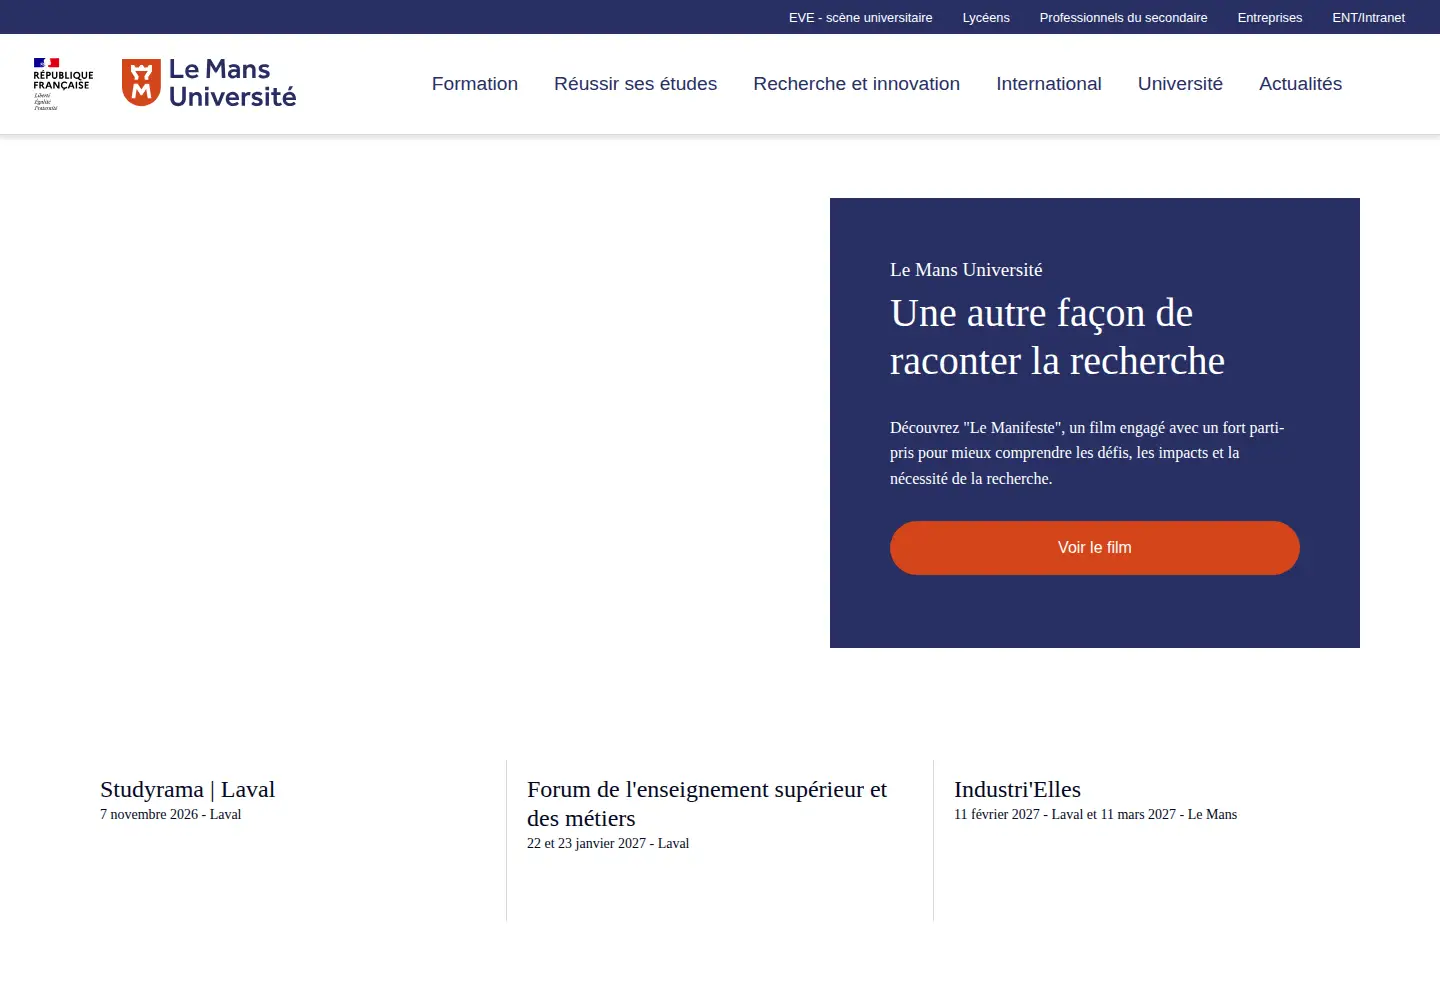Access the ENT/Intranet link
The image size is (1440, 1000).
click(x=1368, y=17)
